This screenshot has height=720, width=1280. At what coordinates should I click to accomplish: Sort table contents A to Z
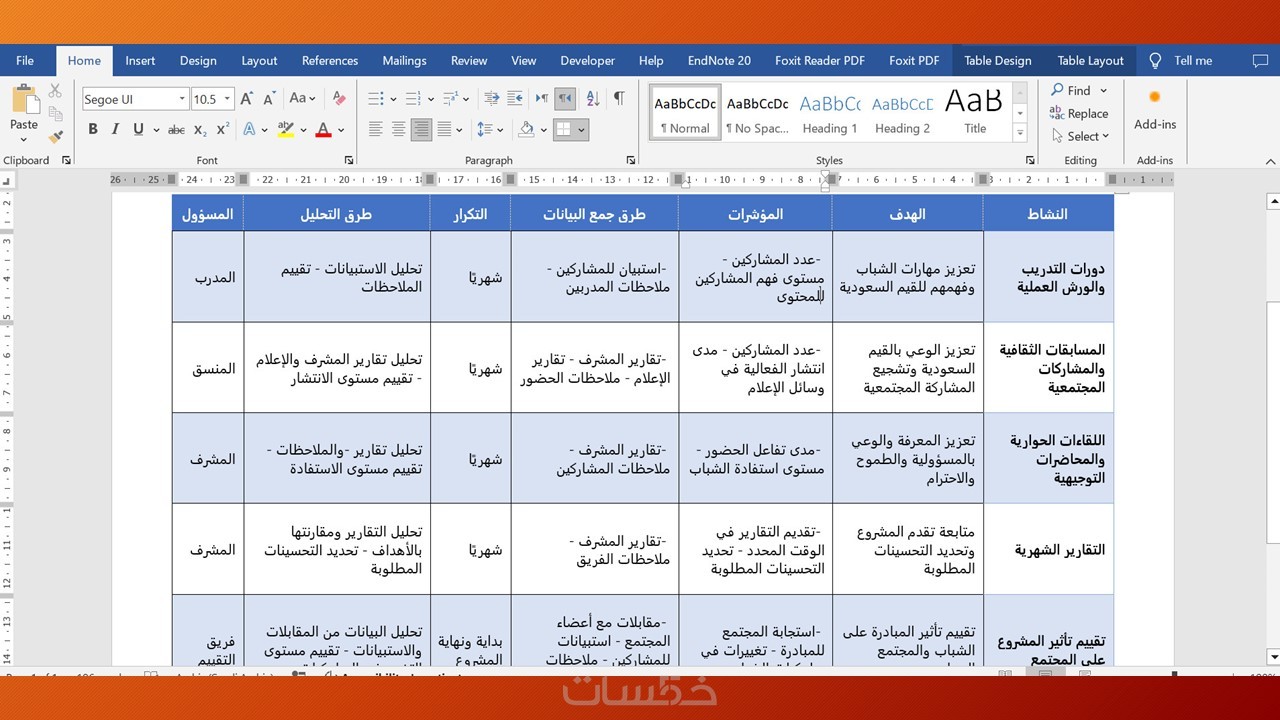pyautogui.click(x=593, y=99)
